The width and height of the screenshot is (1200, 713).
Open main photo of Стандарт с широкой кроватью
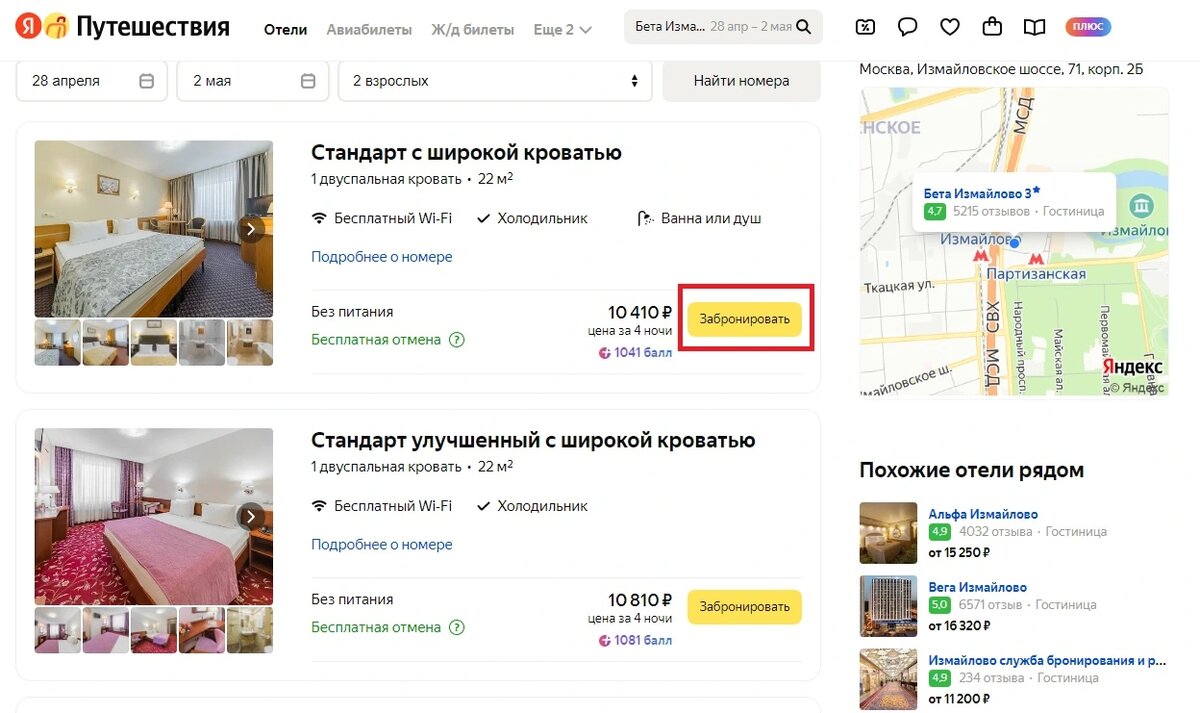click(x=153, y=229)
